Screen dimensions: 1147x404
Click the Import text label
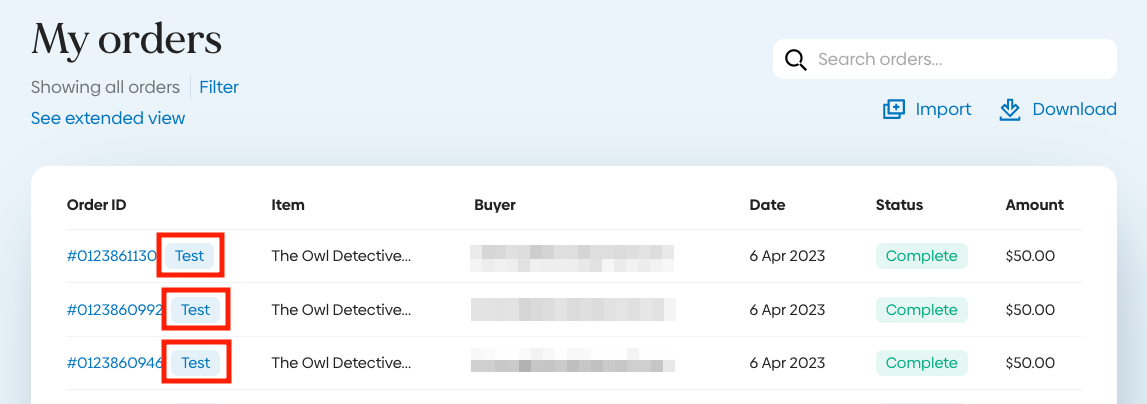pyautogui.click(x=943, y=109)
